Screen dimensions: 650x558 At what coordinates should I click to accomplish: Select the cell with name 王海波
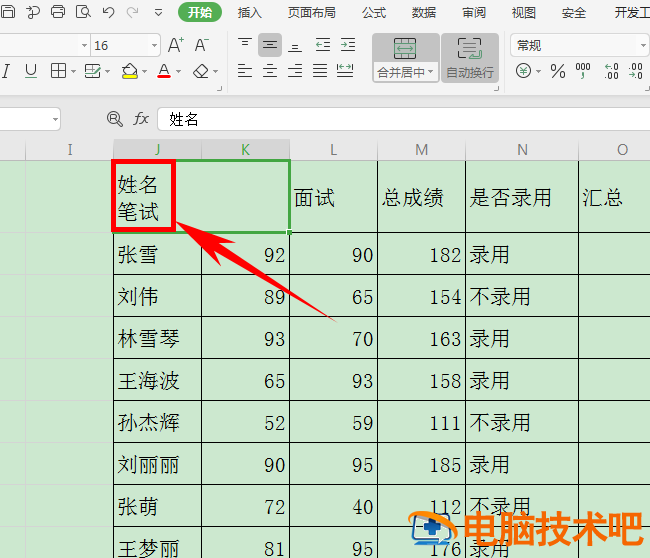pyautogui.click(x=158, y=380)
